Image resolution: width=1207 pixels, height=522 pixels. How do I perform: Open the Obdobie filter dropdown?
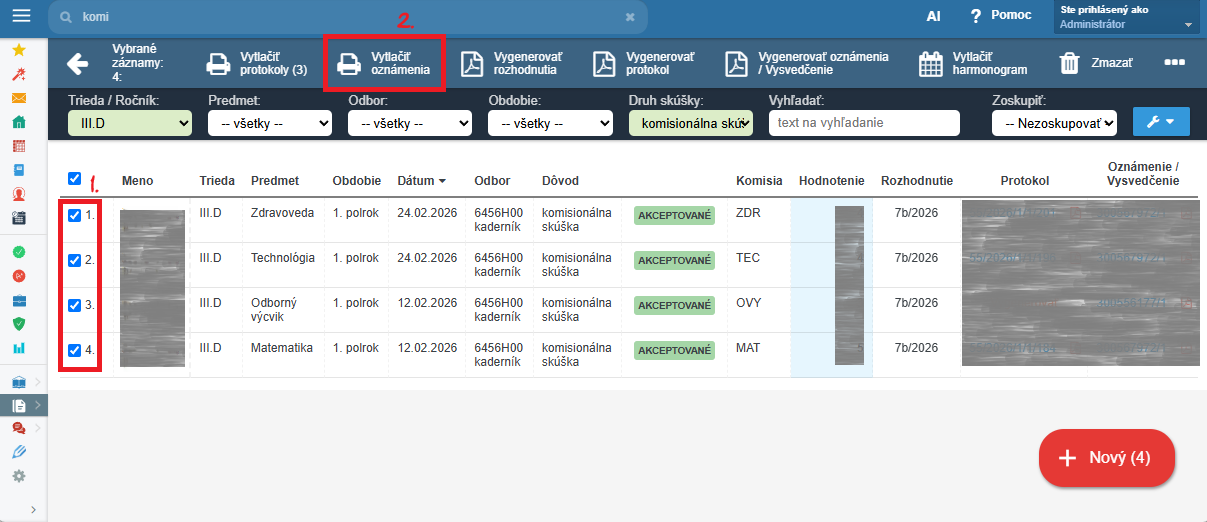[550, 123]
